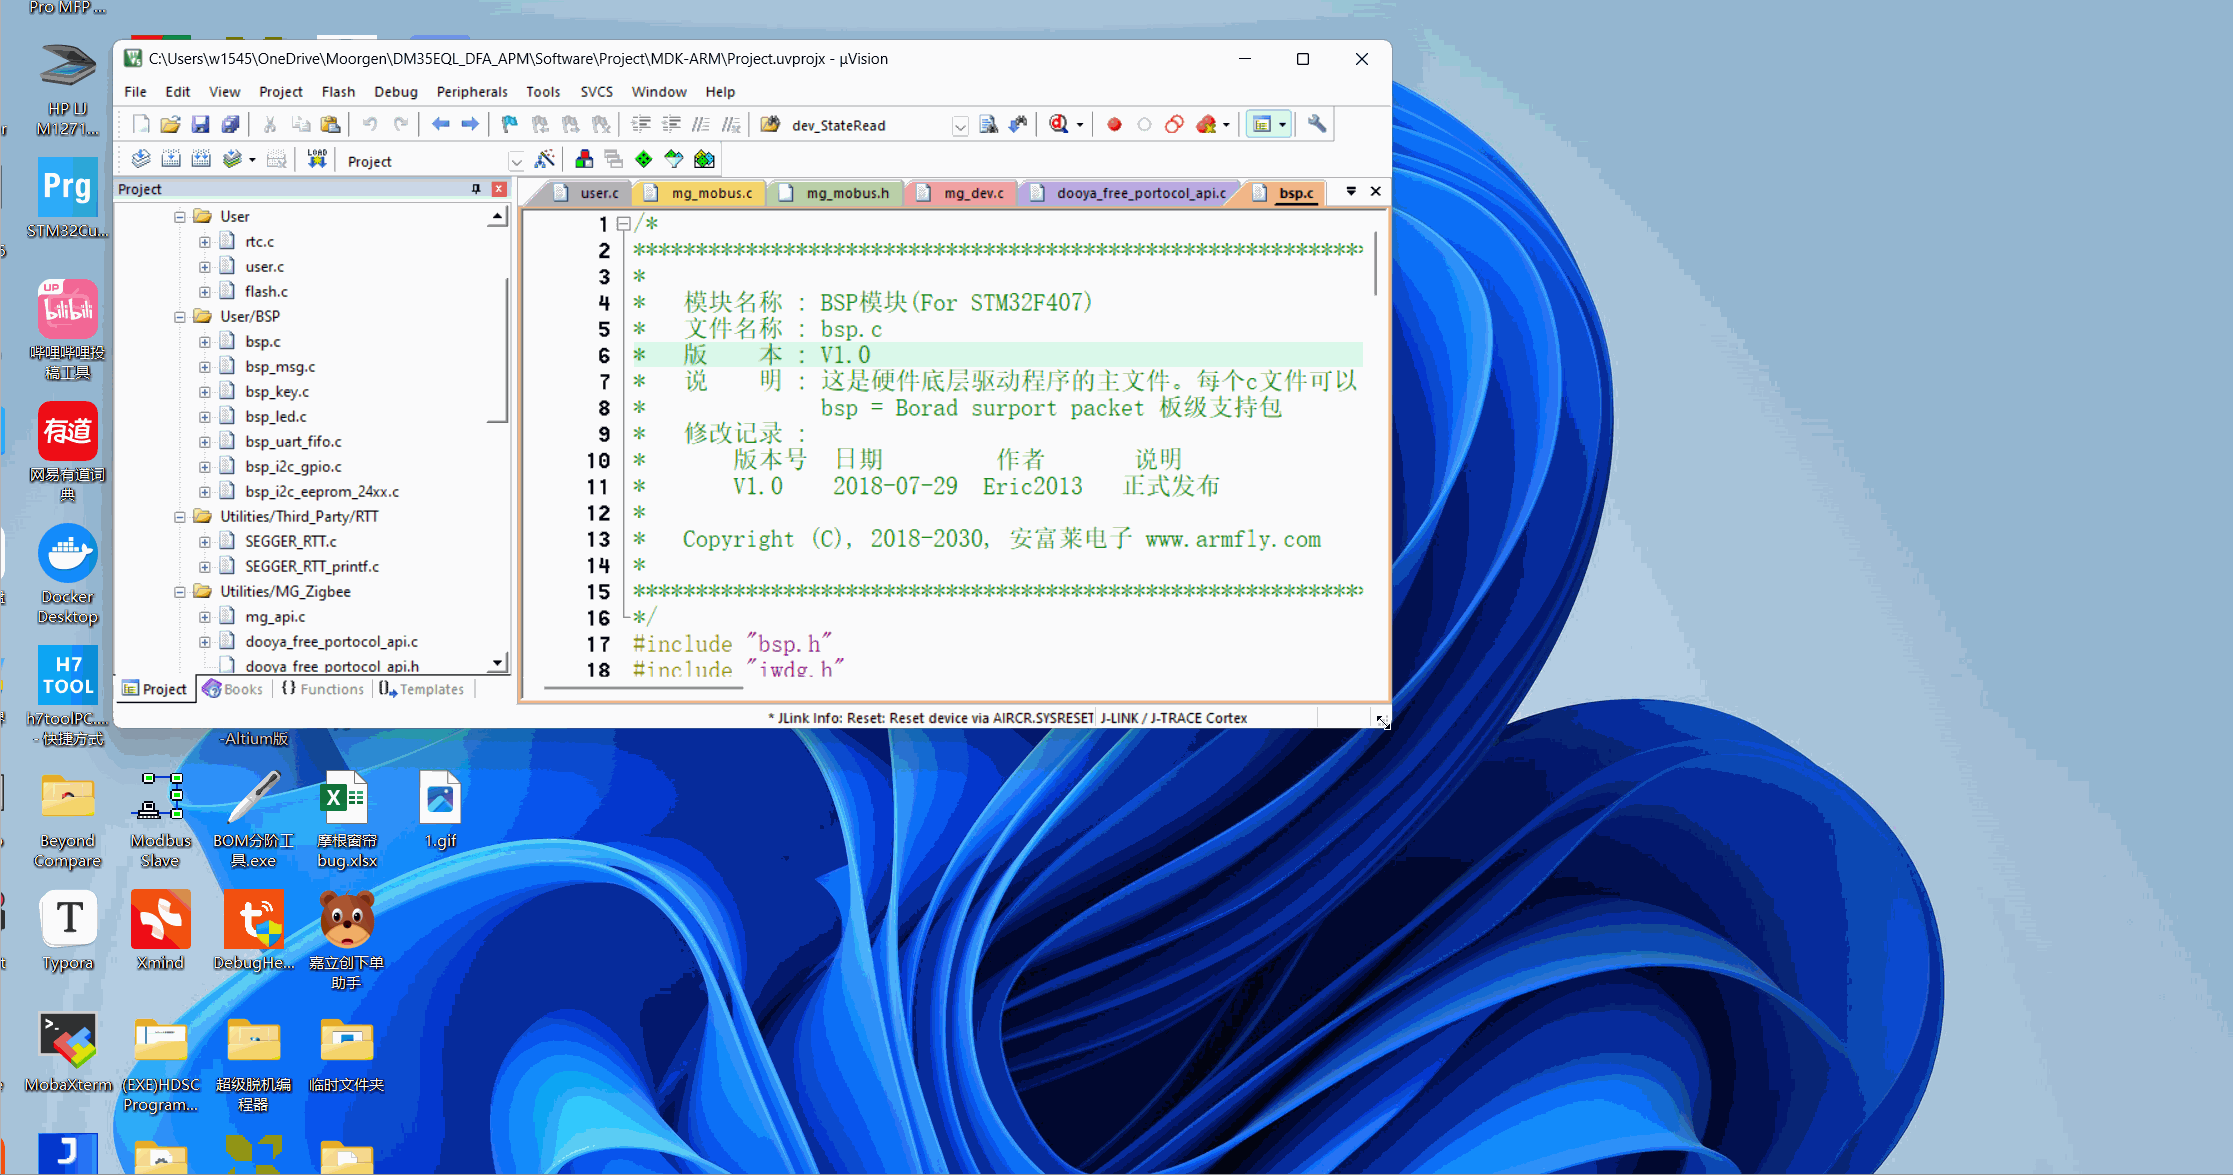
Task: Open the Peripherals menu
Action: coord(471,91)
